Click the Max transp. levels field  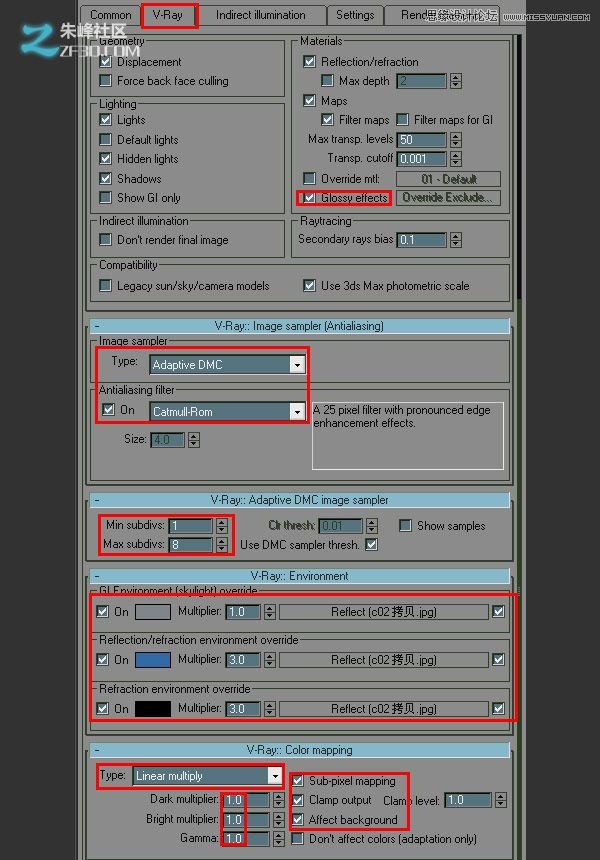[421, 140]
